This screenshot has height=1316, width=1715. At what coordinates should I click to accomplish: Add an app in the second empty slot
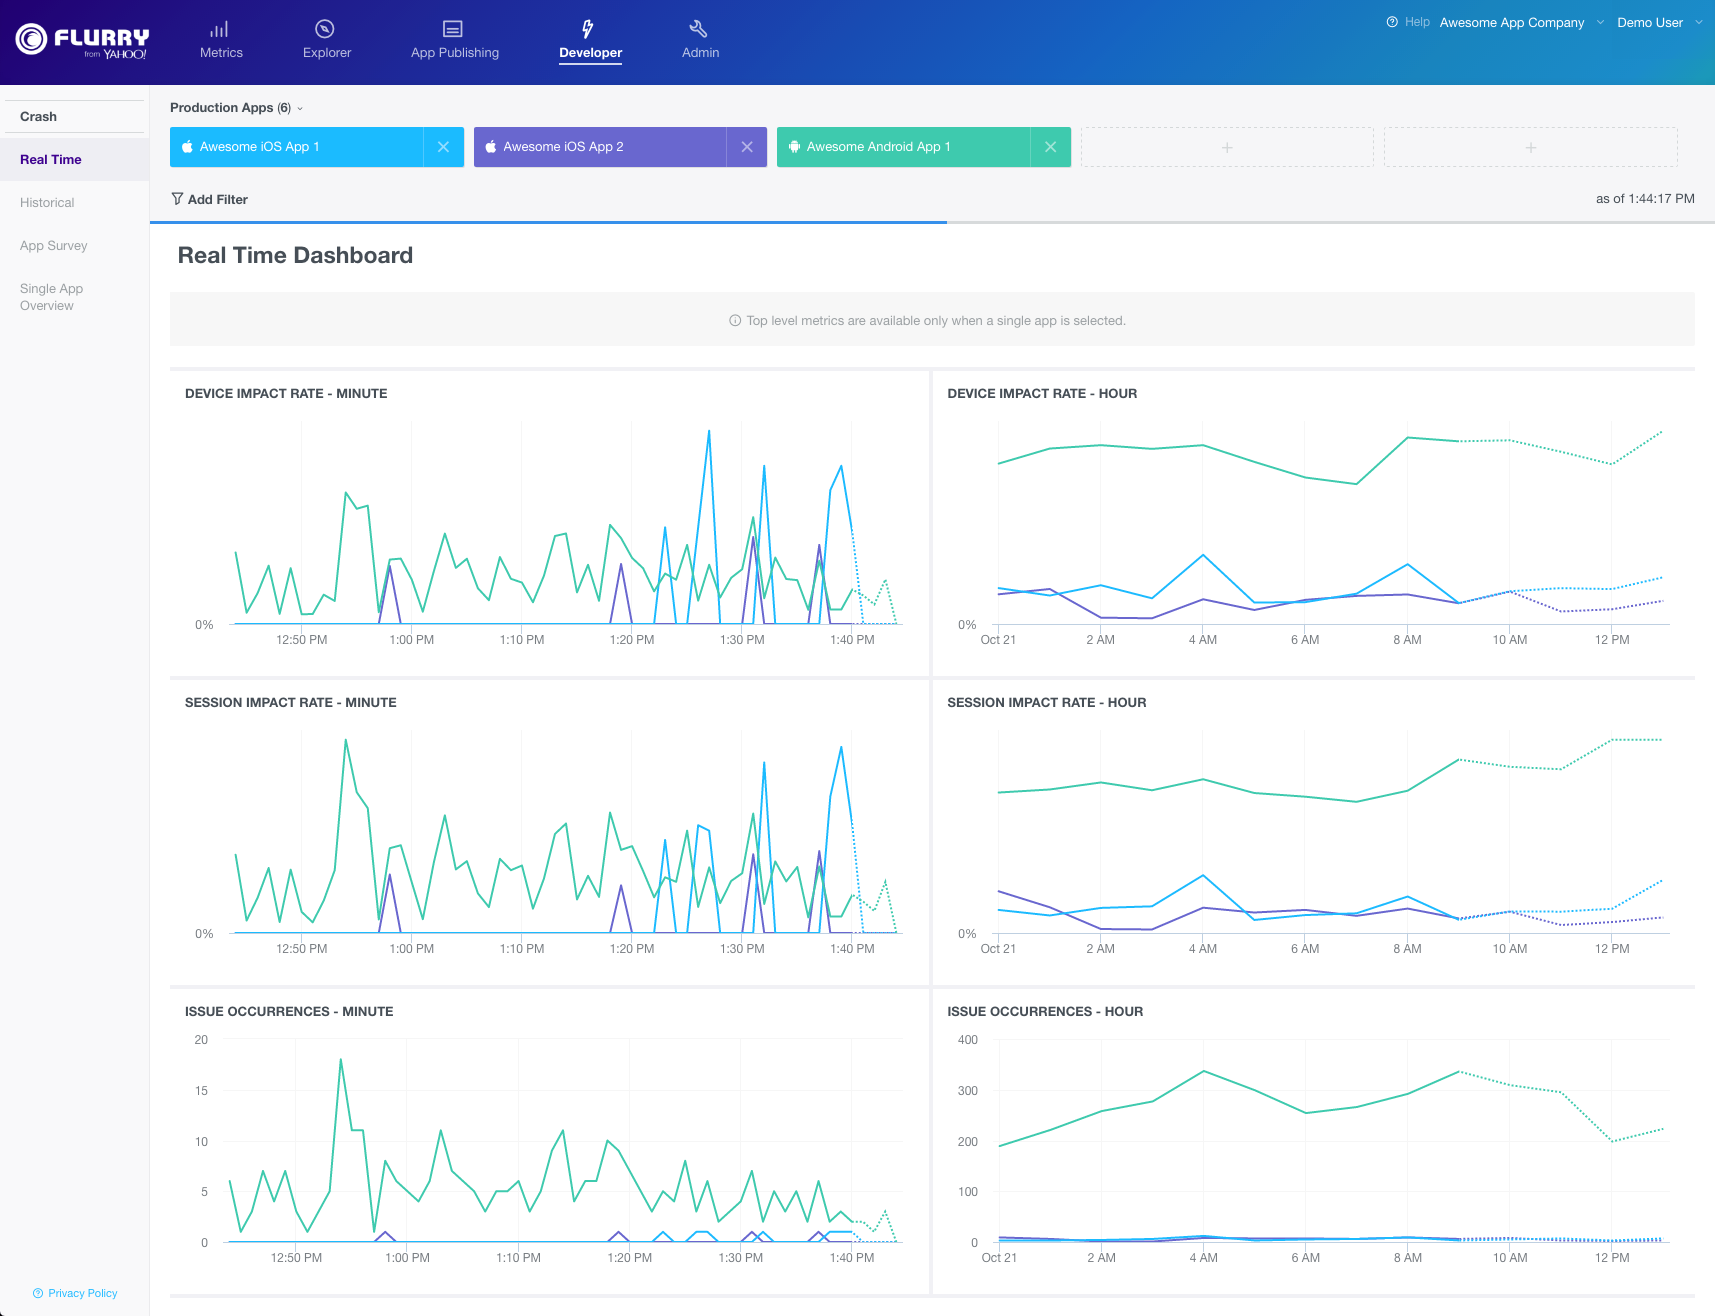pyautogui.click(x=1530, y=147)
